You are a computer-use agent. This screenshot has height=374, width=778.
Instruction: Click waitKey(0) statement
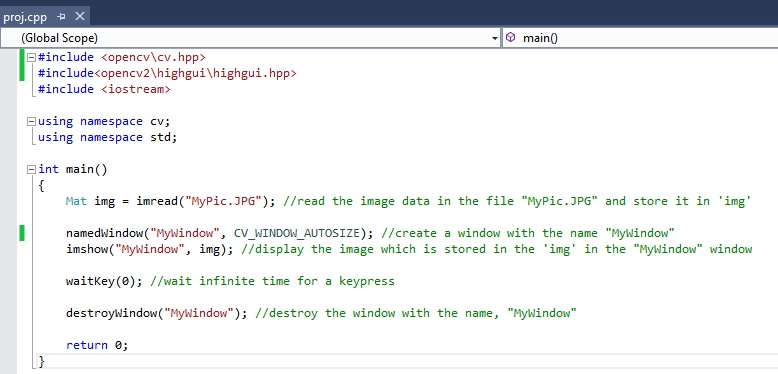(104, 281)
